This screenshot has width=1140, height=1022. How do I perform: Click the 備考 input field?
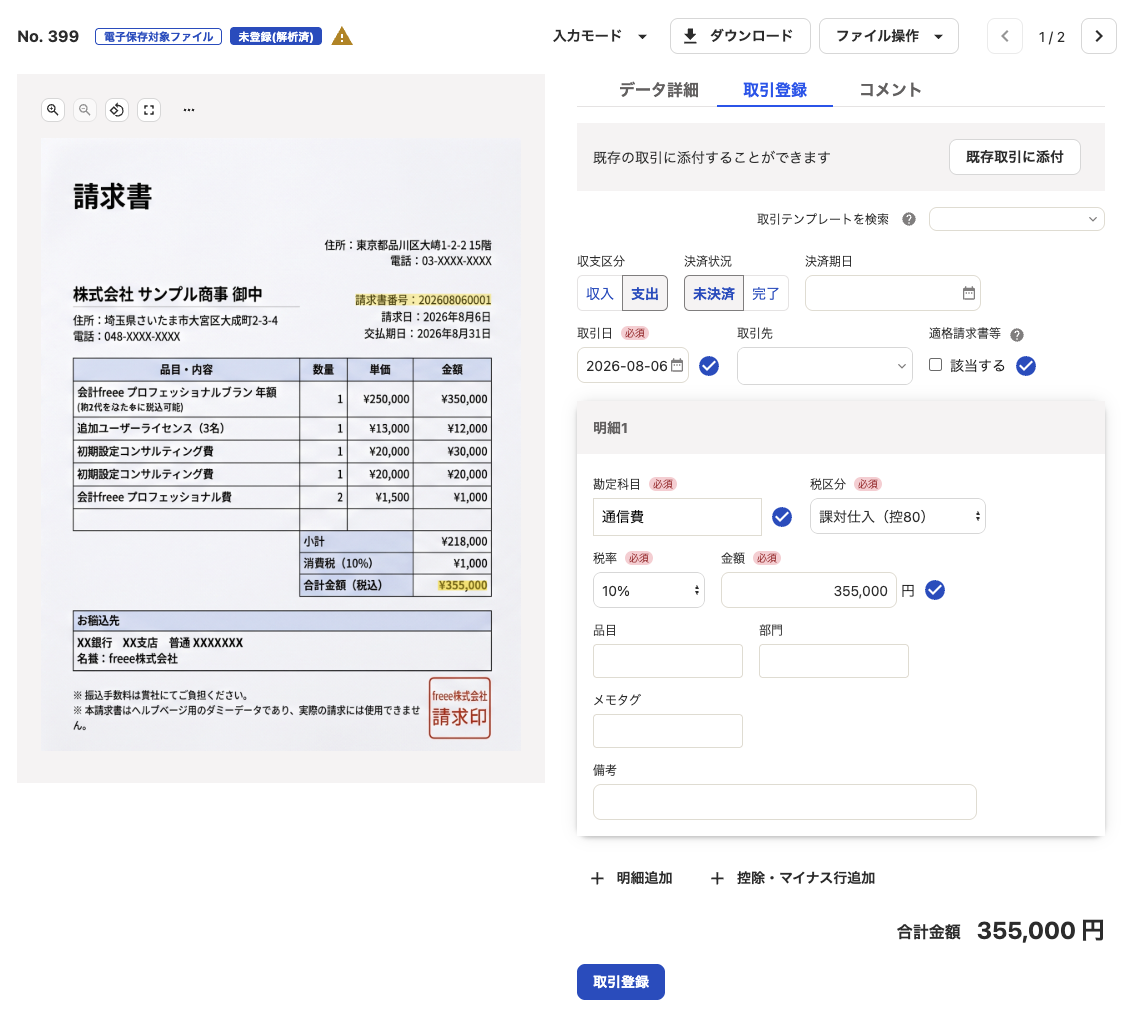(784, 802)
